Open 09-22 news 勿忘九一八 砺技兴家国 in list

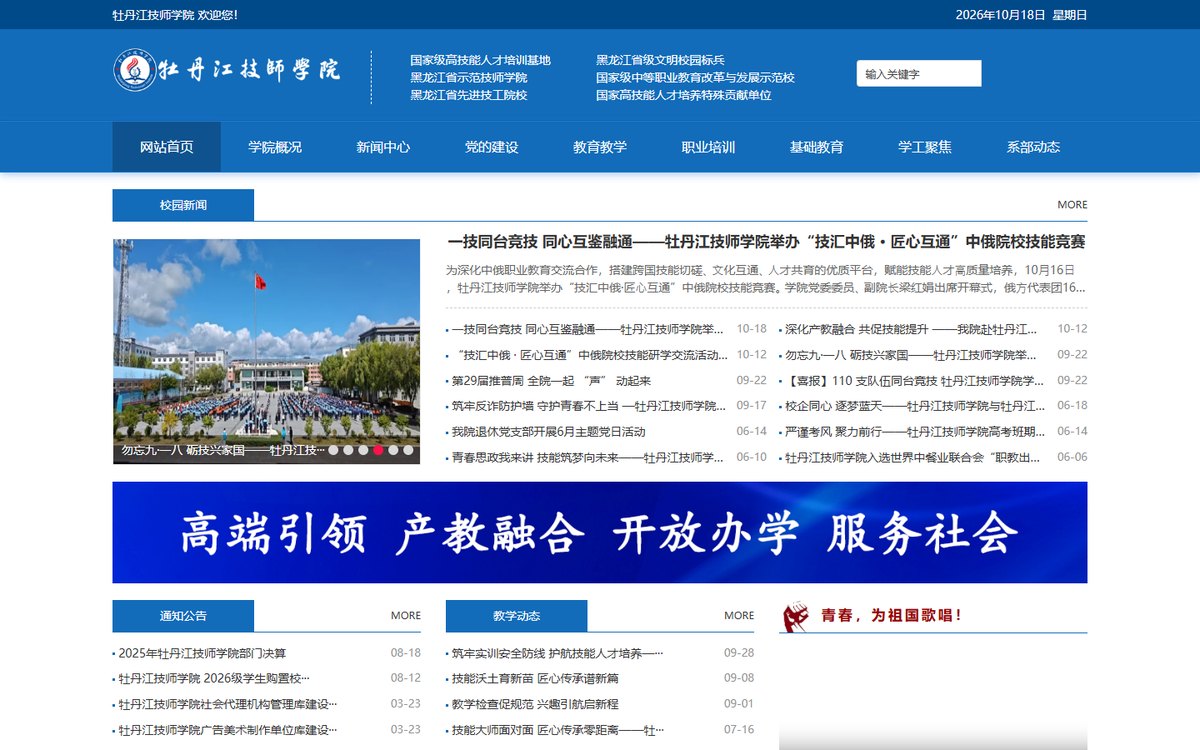pos(912,355)
